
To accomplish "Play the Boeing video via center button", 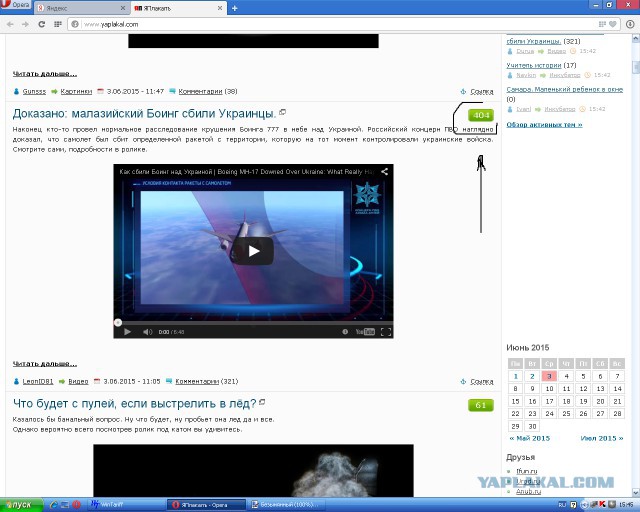I will click(x=253, y=251).
